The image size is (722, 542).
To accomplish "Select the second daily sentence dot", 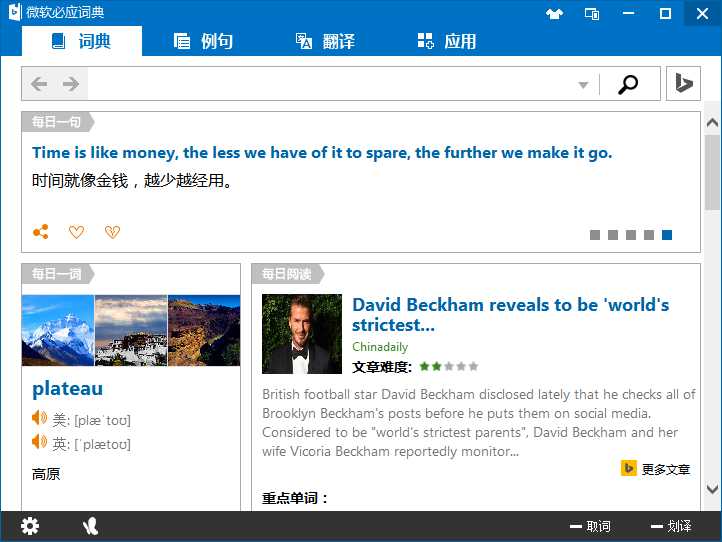I will tap(613, 235).
